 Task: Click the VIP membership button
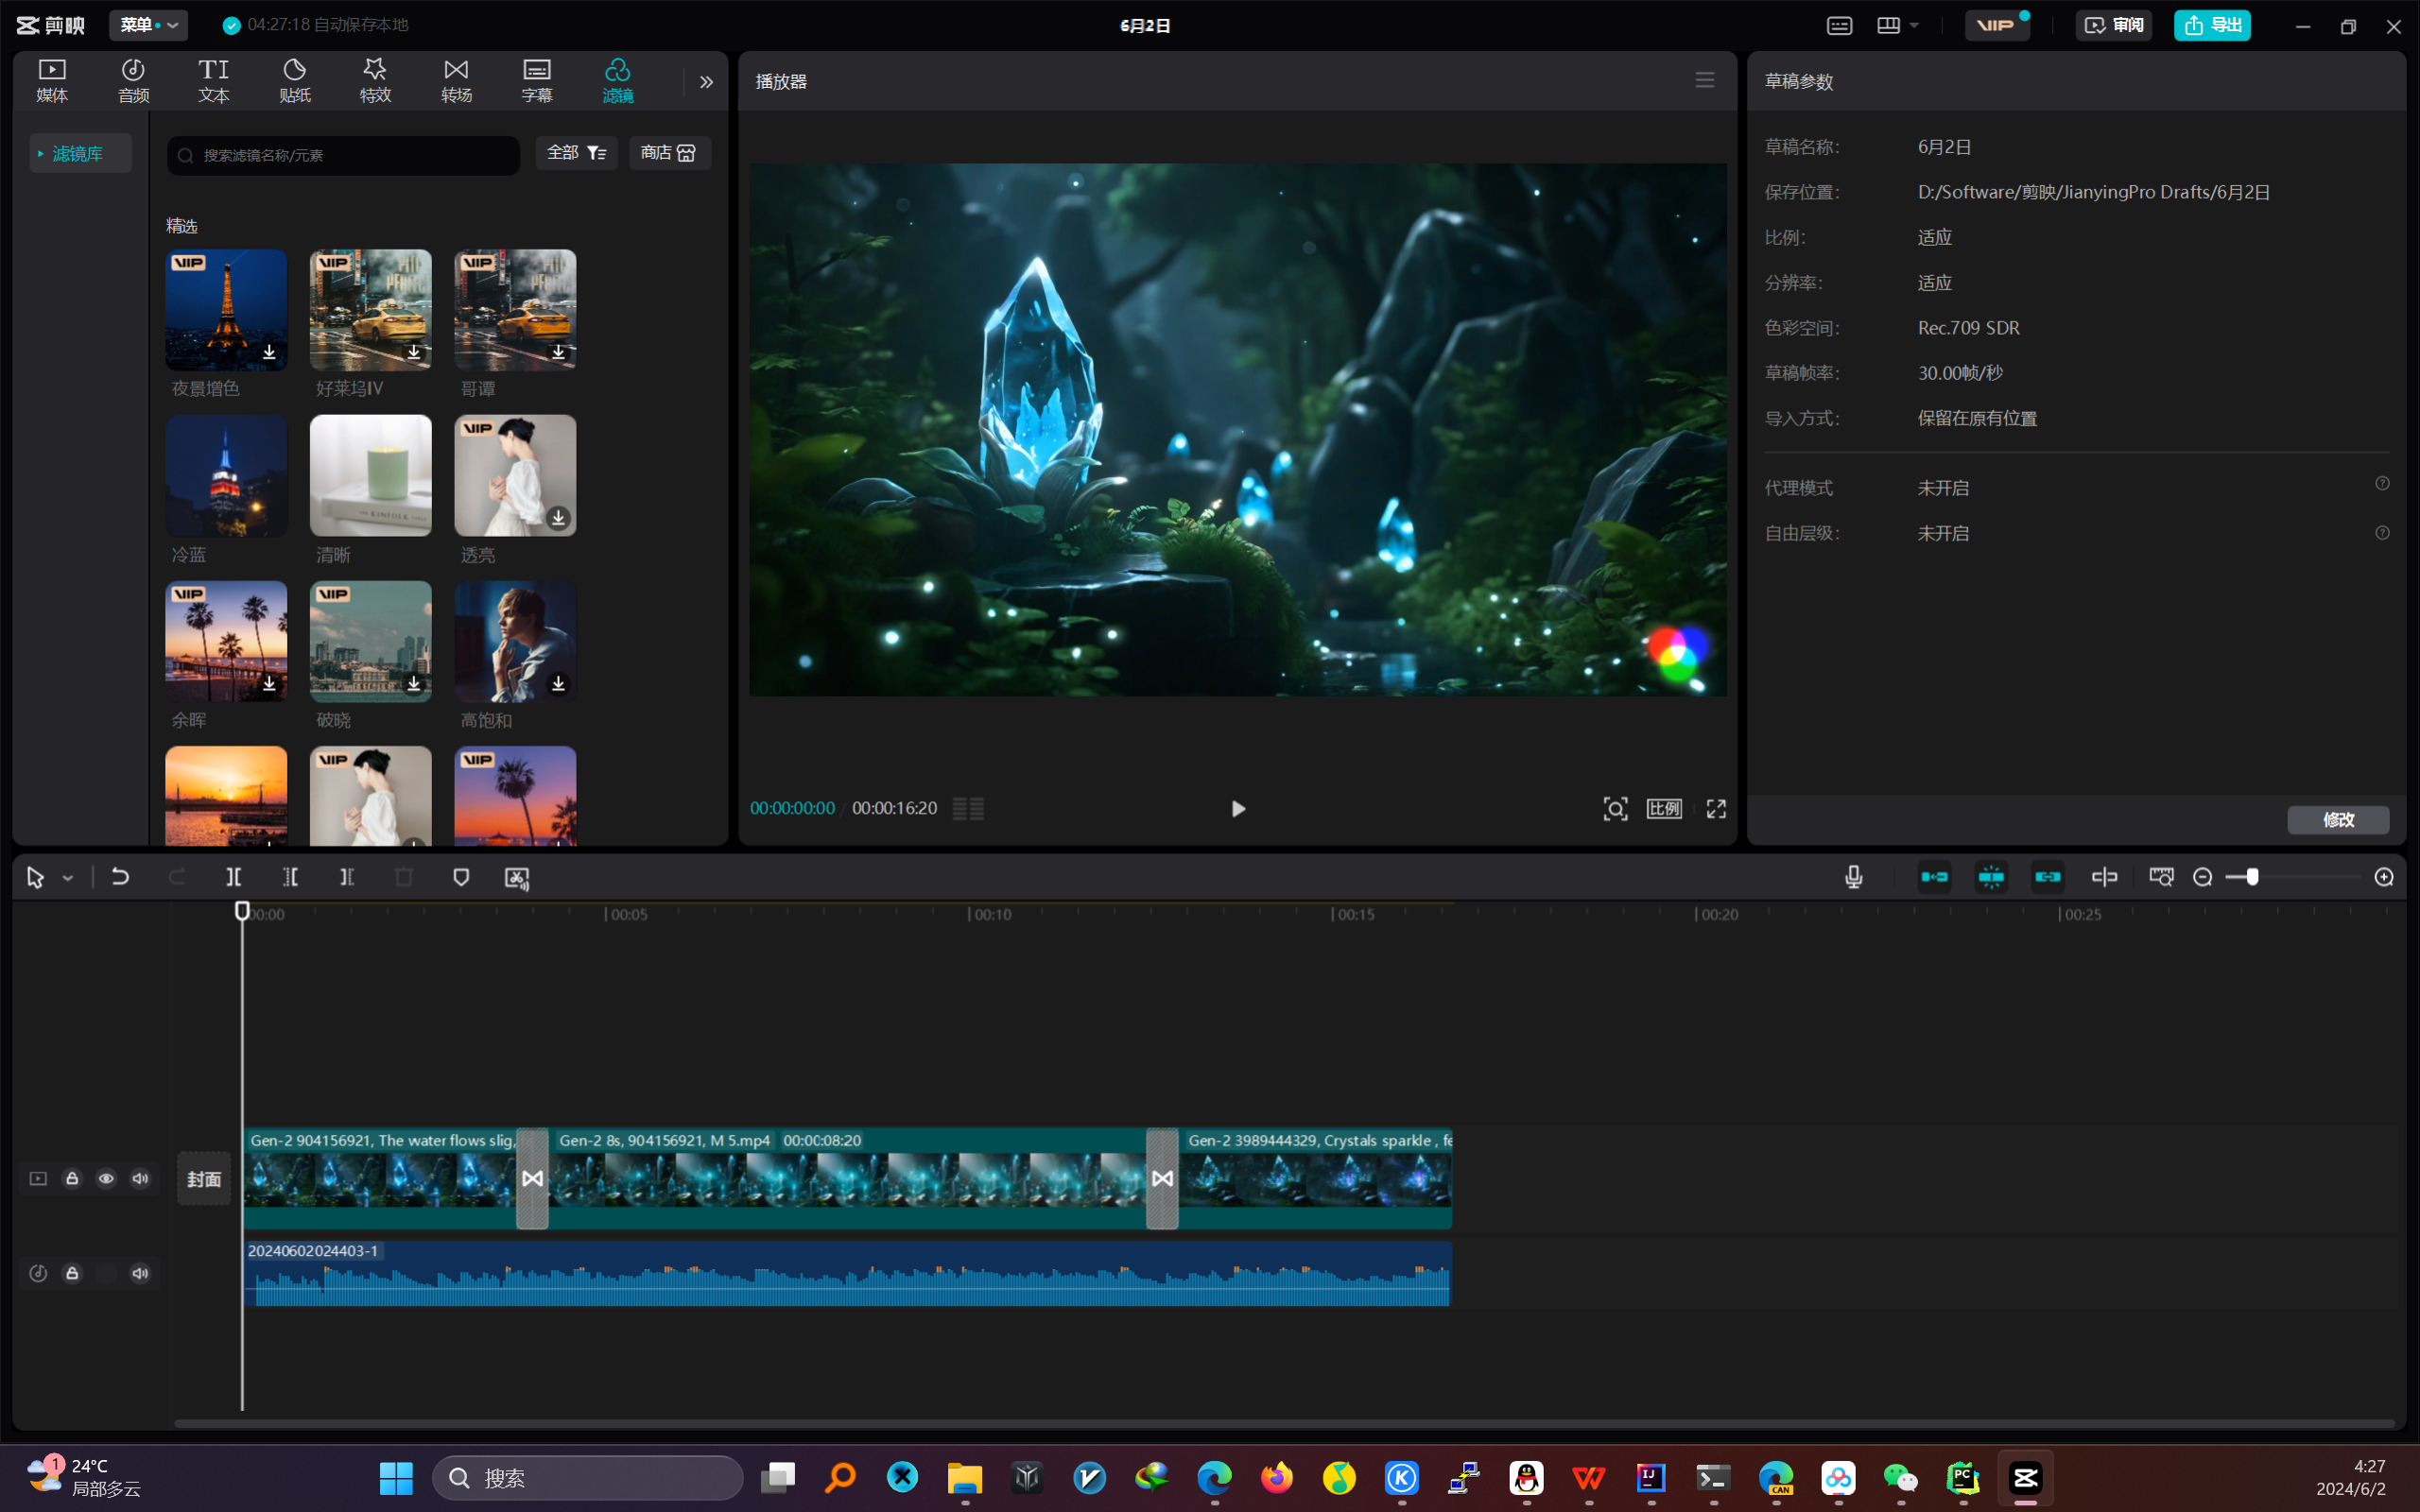[1997, 25]
